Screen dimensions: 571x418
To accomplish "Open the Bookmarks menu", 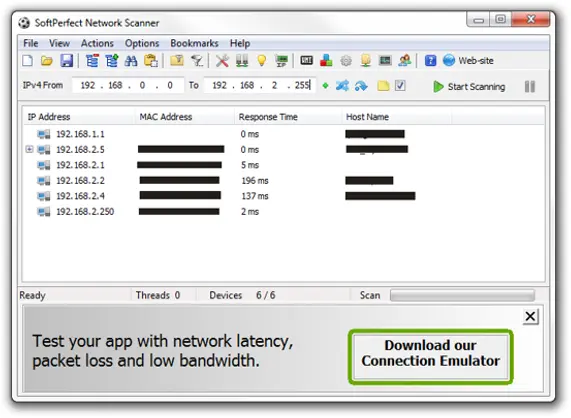I will click(194, 43).
